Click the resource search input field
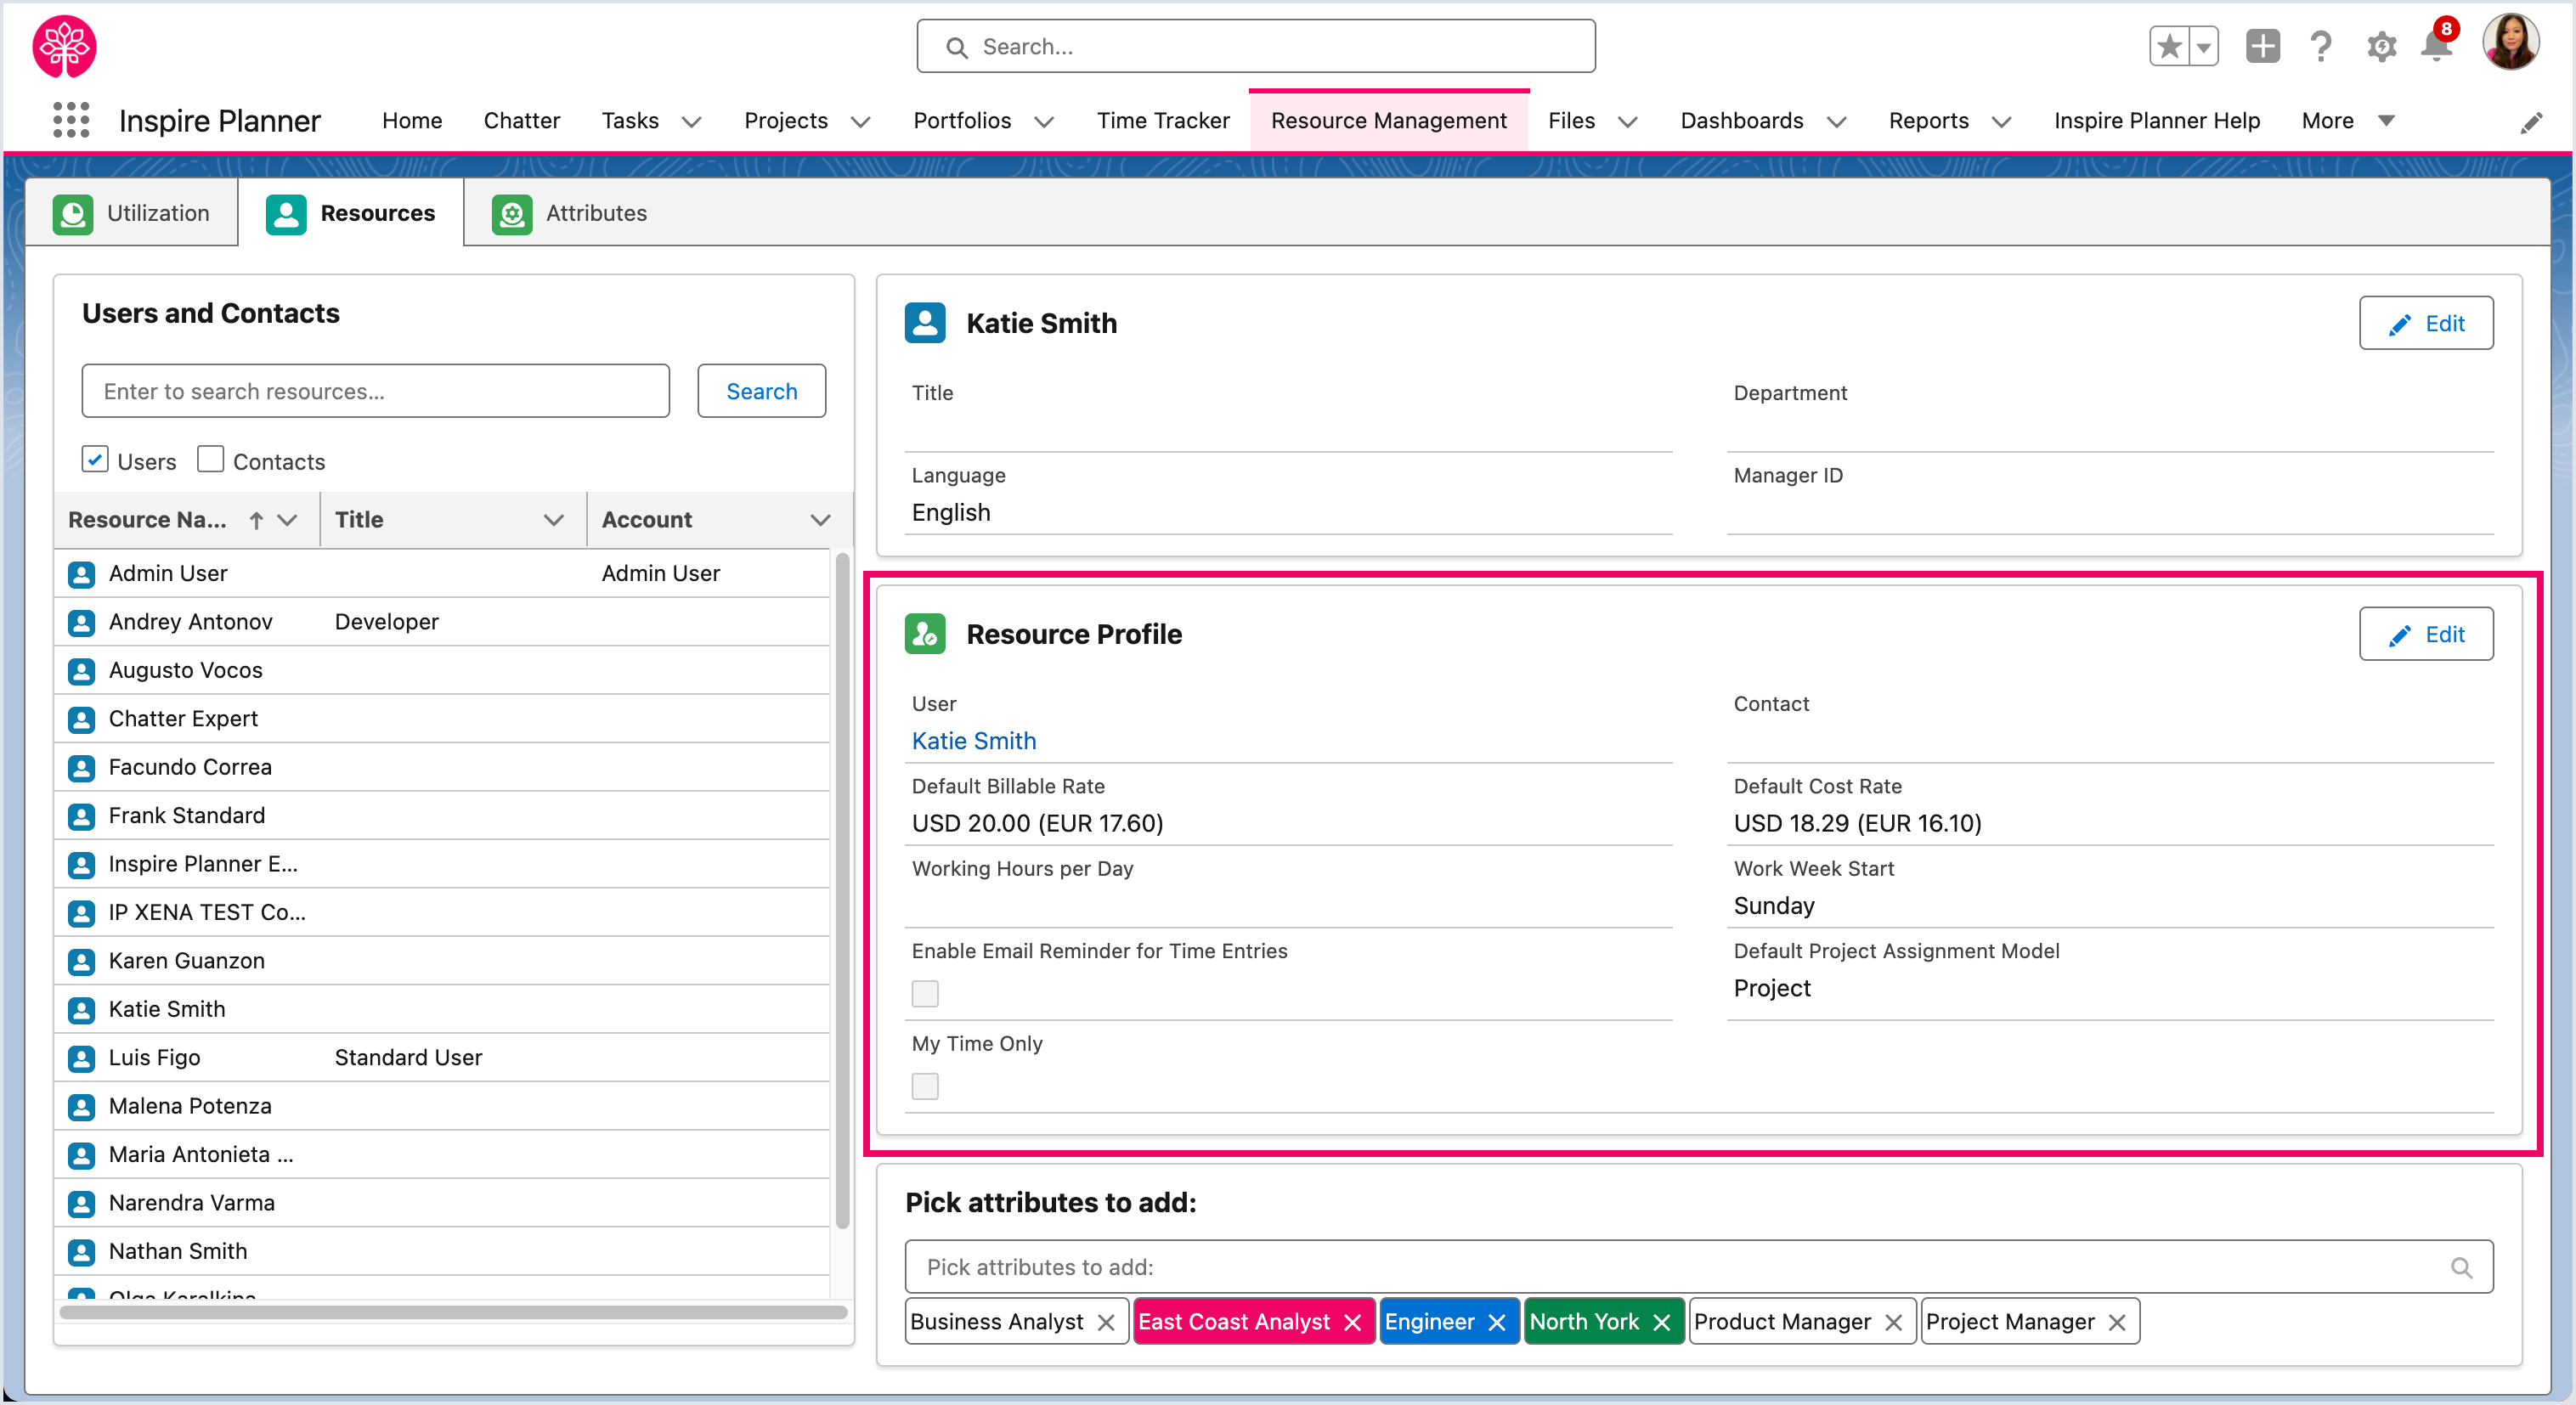Viewport: 2576px width, 1405px height. pyautogui.click(x=375, y=391)
